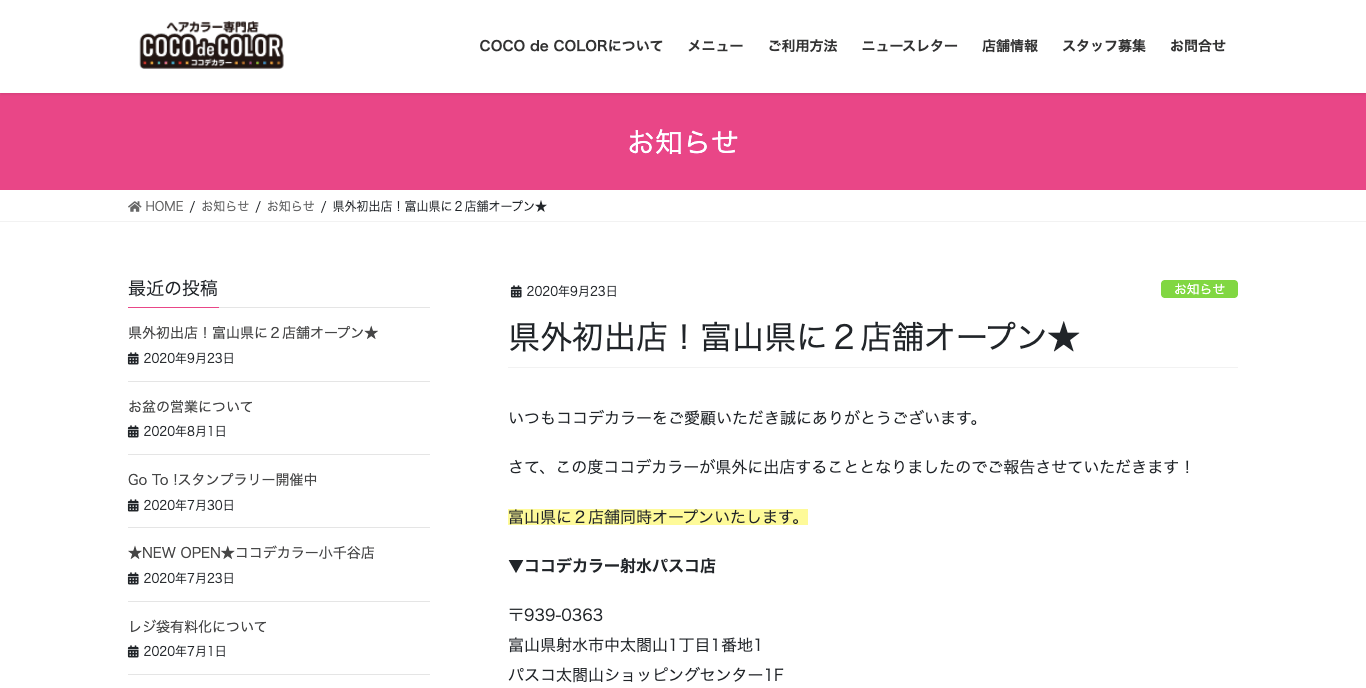Click calendar icon next to 2020年7月1日
1366x688 pixels.
click(133, 652)
